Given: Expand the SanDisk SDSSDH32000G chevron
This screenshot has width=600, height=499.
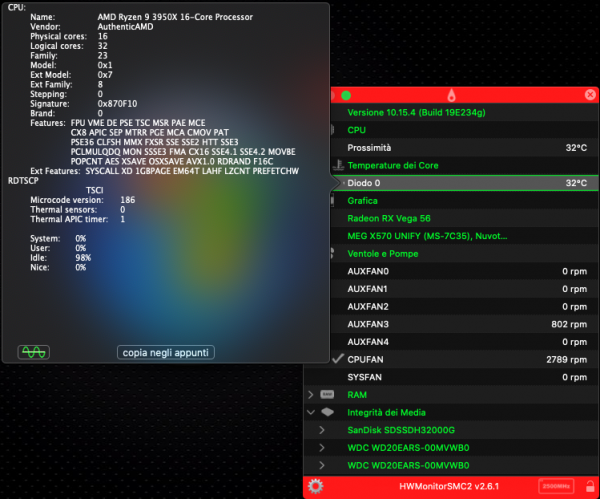Looking at the screenshot, I should 322,430.
